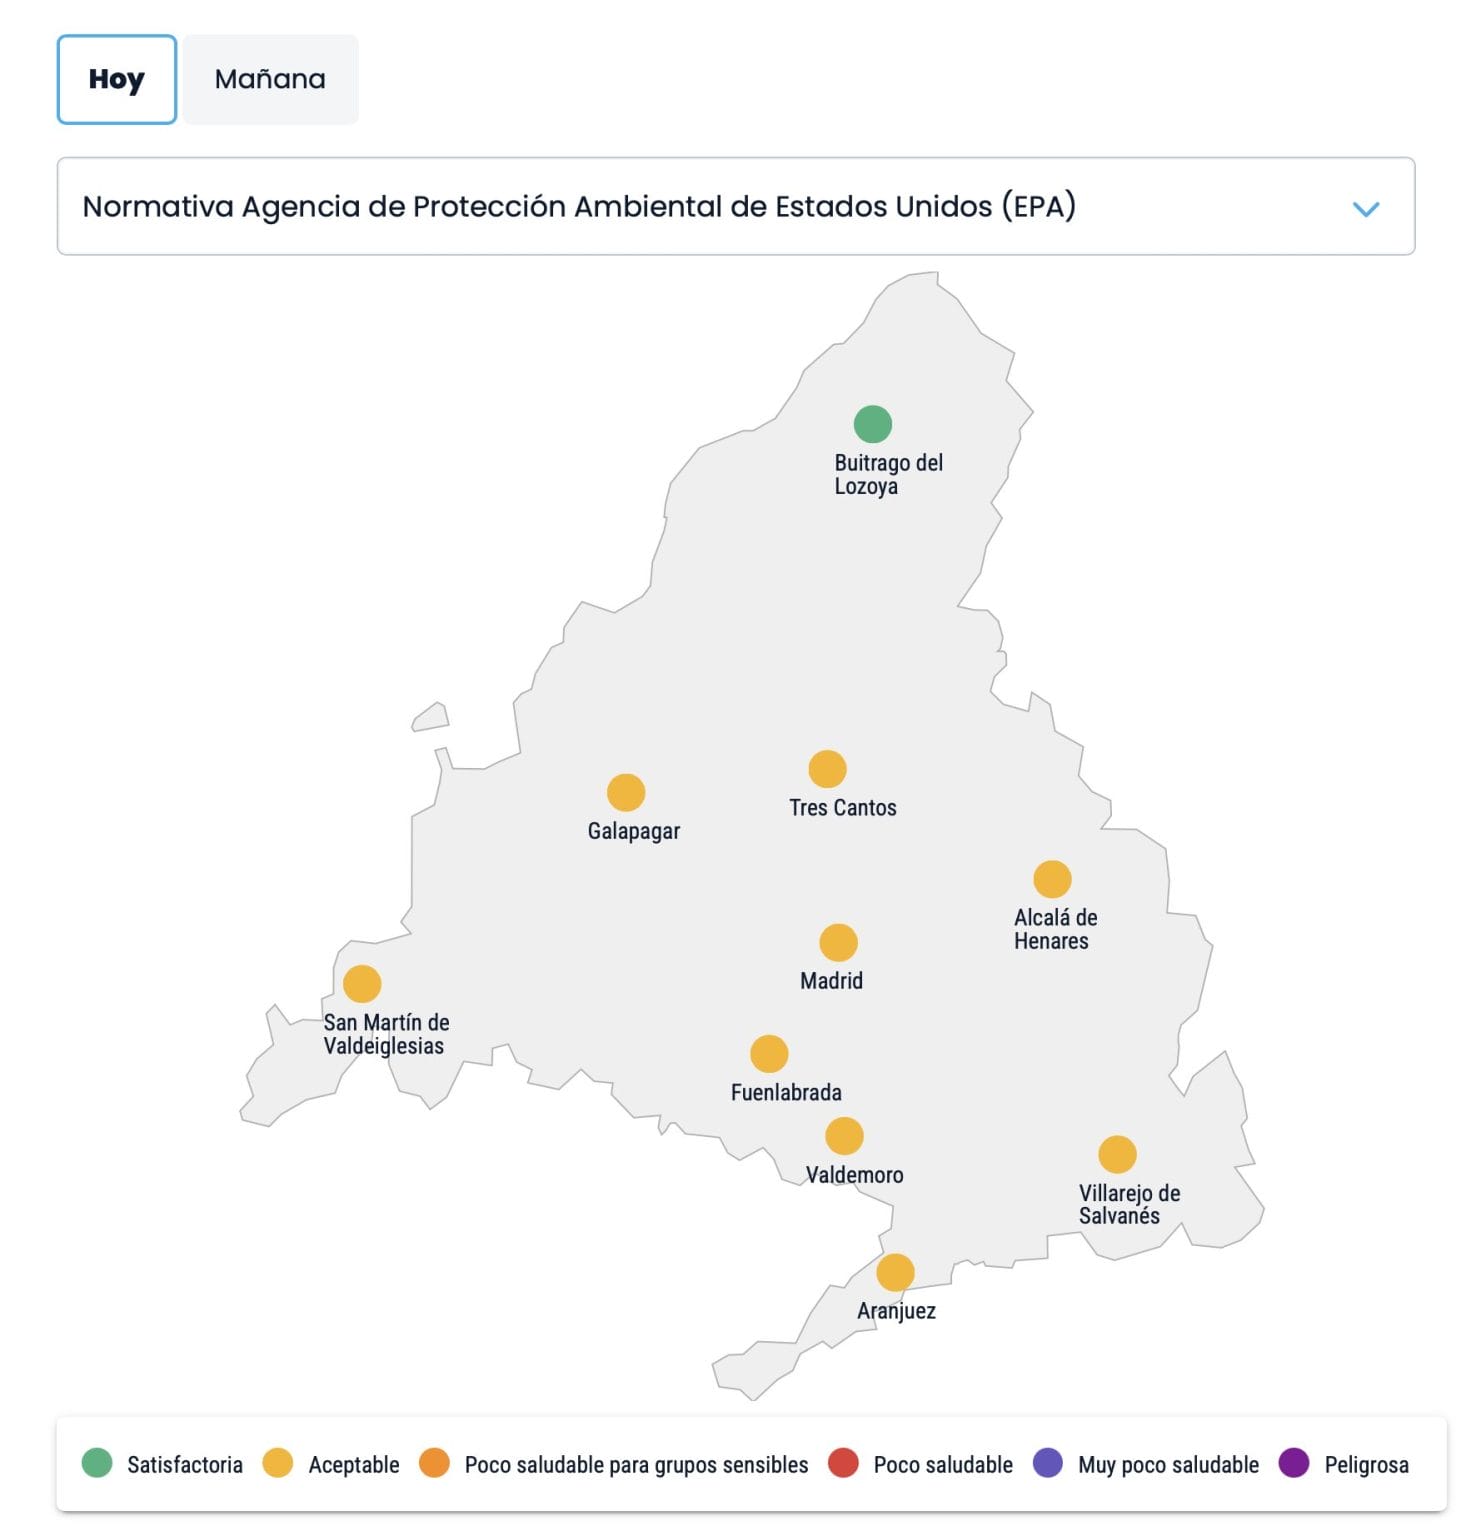This screenshot has height=1536, width=1466.
Task: Click the Fuenlabrada station marker
Action: (x=769, y=1054)
